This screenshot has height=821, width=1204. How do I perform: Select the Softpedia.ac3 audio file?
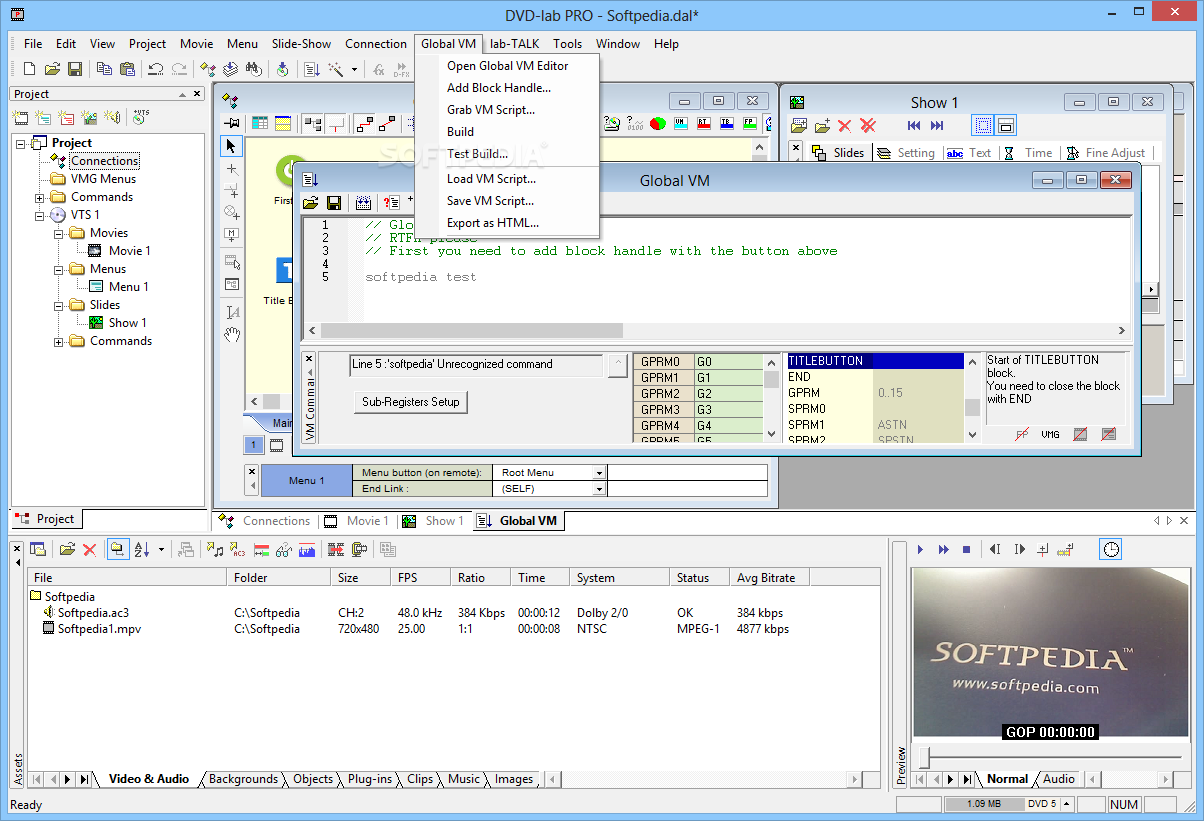(x=93, y=613)
